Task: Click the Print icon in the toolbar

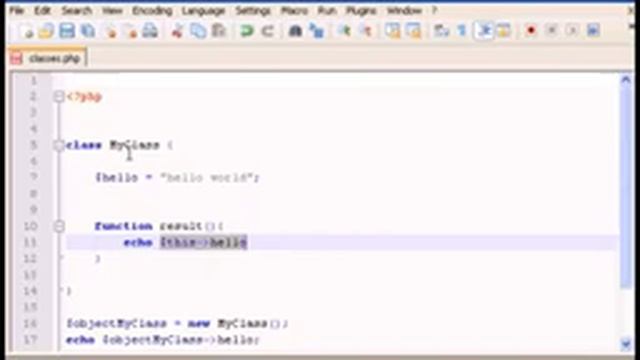Action: click(x=150, y=31)
